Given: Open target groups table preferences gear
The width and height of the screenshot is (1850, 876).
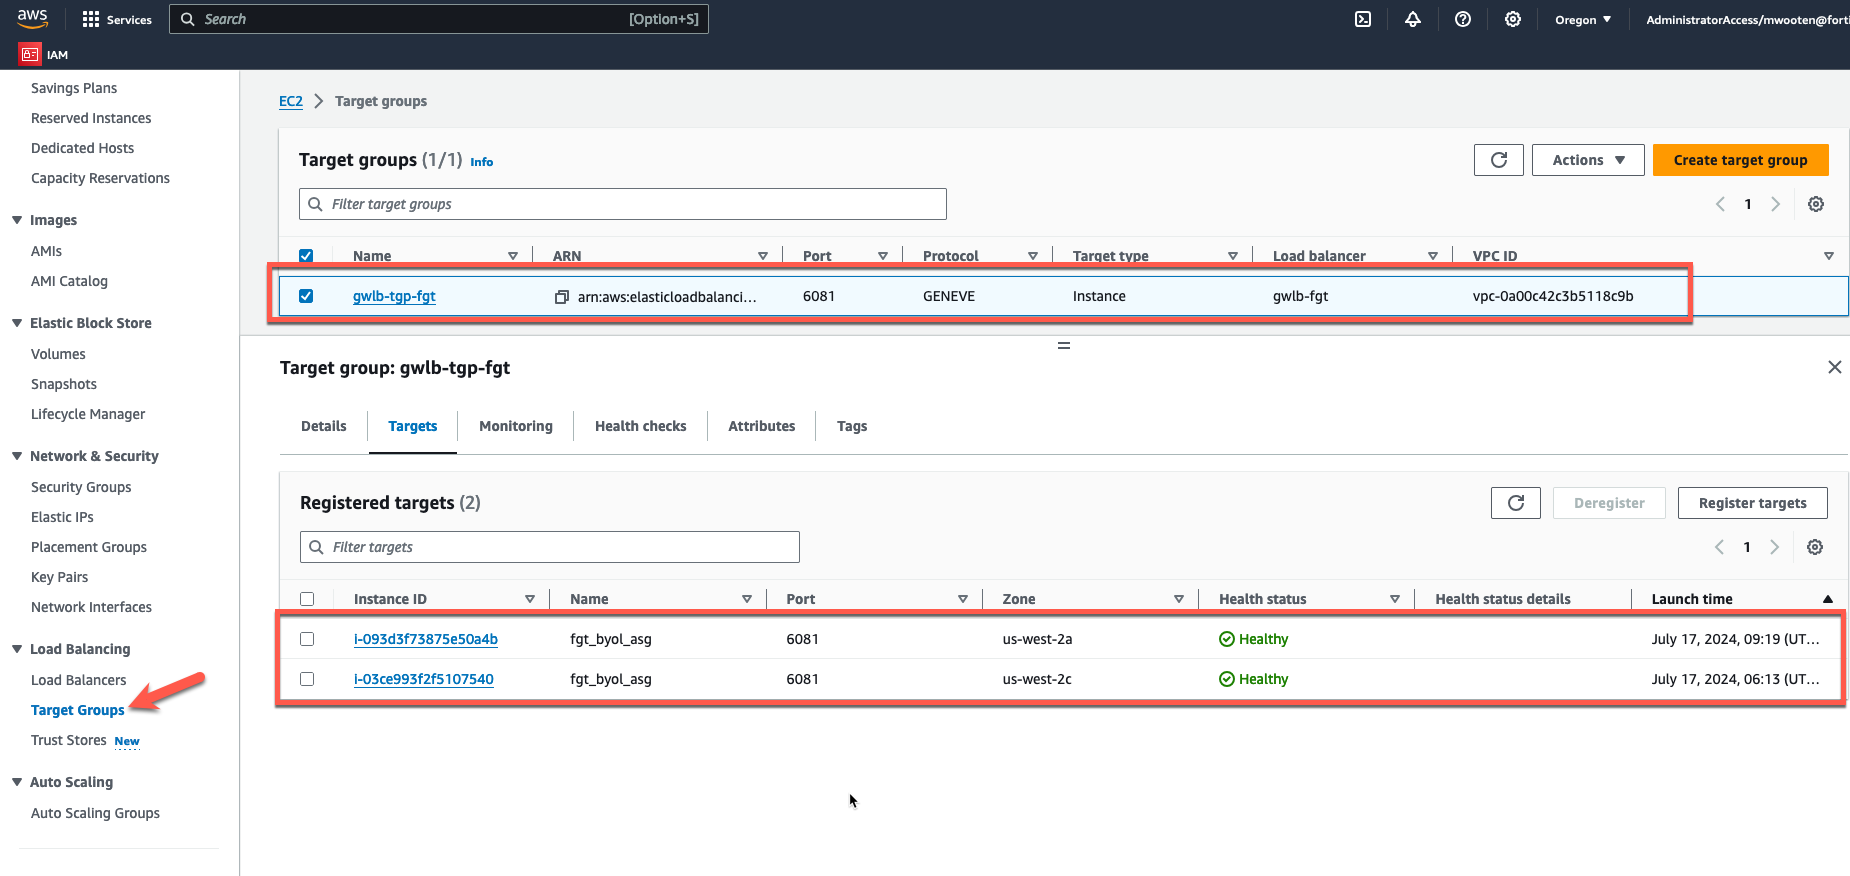Looking at the screenshot, I should click(1816, 204).
